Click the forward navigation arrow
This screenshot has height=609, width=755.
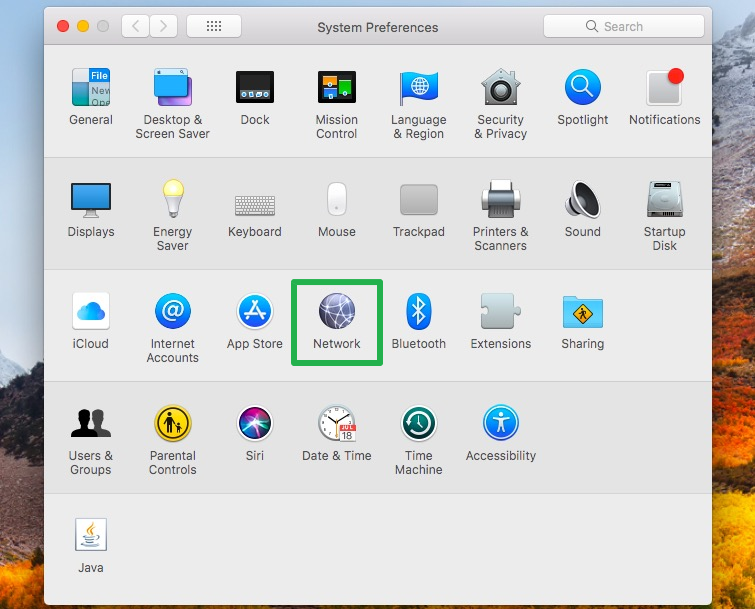click(x=163, y=27)
